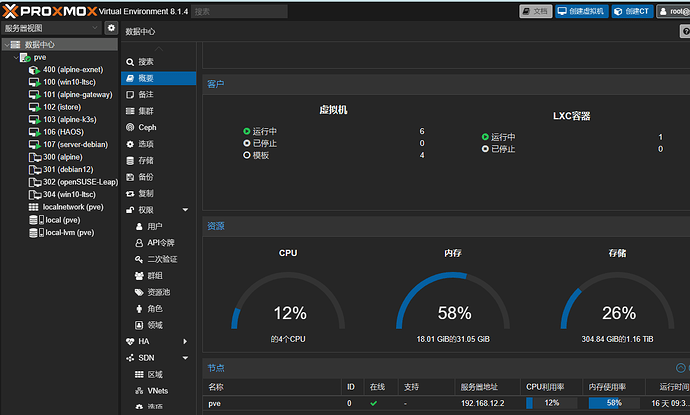Click the 300 (alpine) template icon
This screenshot has height=415, width=690.
[34, 157]
